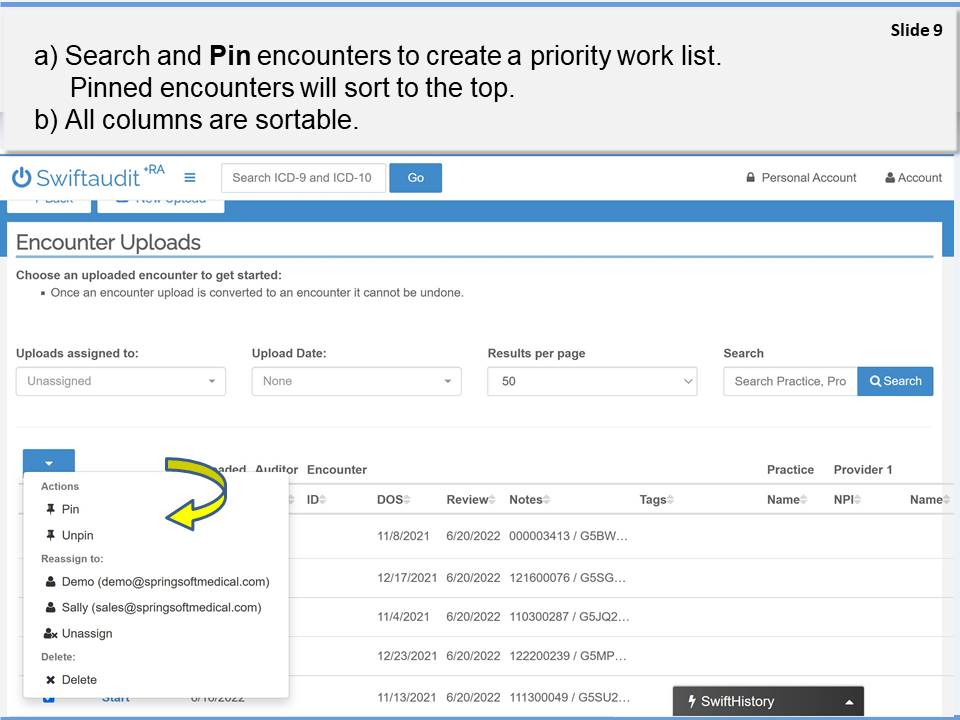
Task: Choose Pin from the Actions menu
Action: coord(70,509)
